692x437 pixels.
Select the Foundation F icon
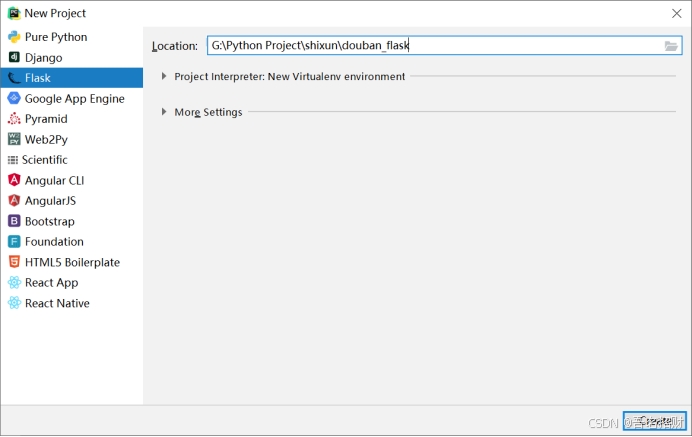click(x=14, y=241)
